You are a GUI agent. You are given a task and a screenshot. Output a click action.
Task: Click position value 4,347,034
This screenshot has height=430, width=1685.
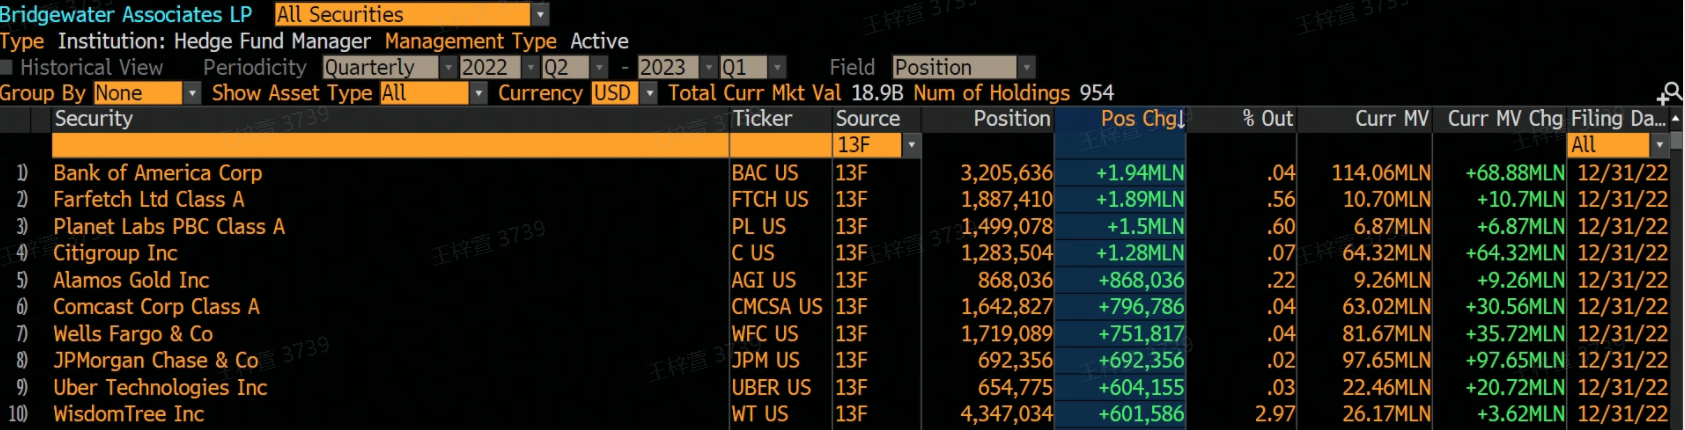coord(1007,414)
